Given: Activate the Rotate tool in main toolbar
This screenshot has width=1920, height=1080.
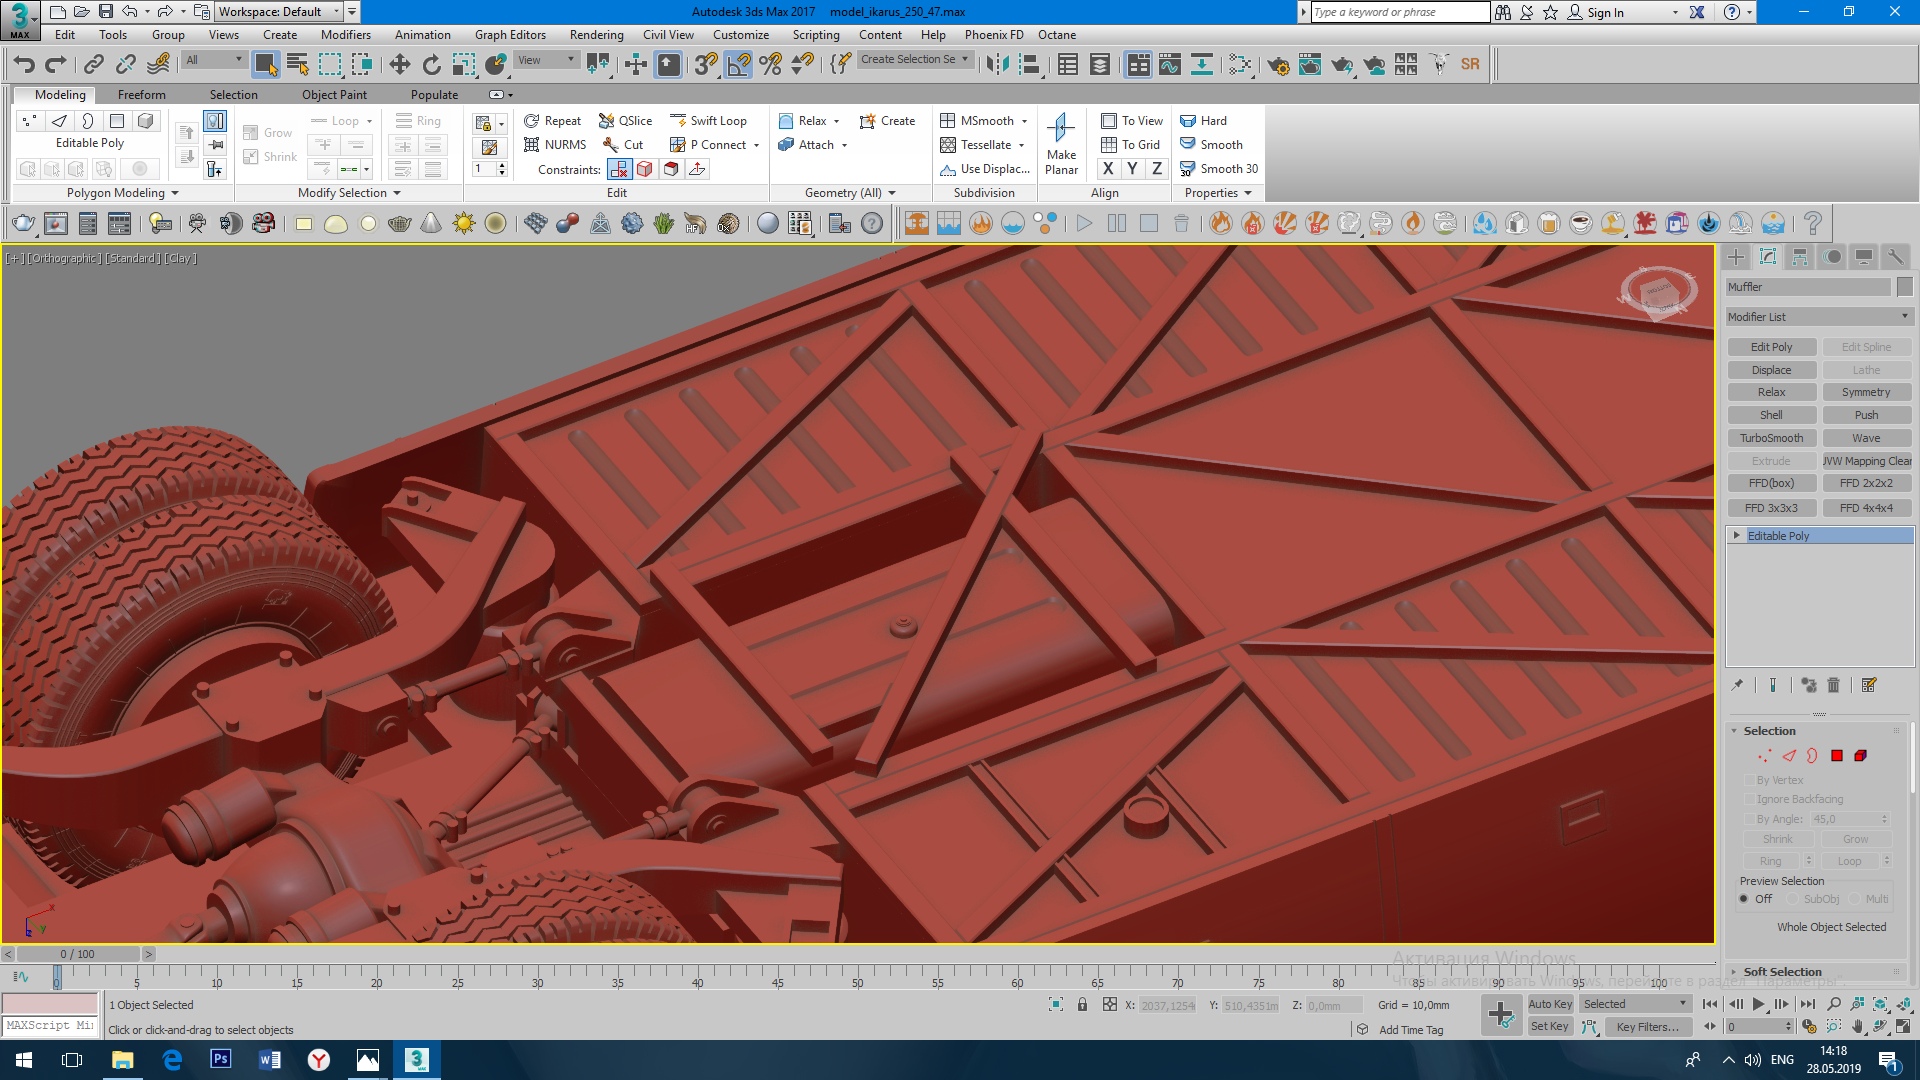Looking at the screenshot, I should tap(431, 64).
